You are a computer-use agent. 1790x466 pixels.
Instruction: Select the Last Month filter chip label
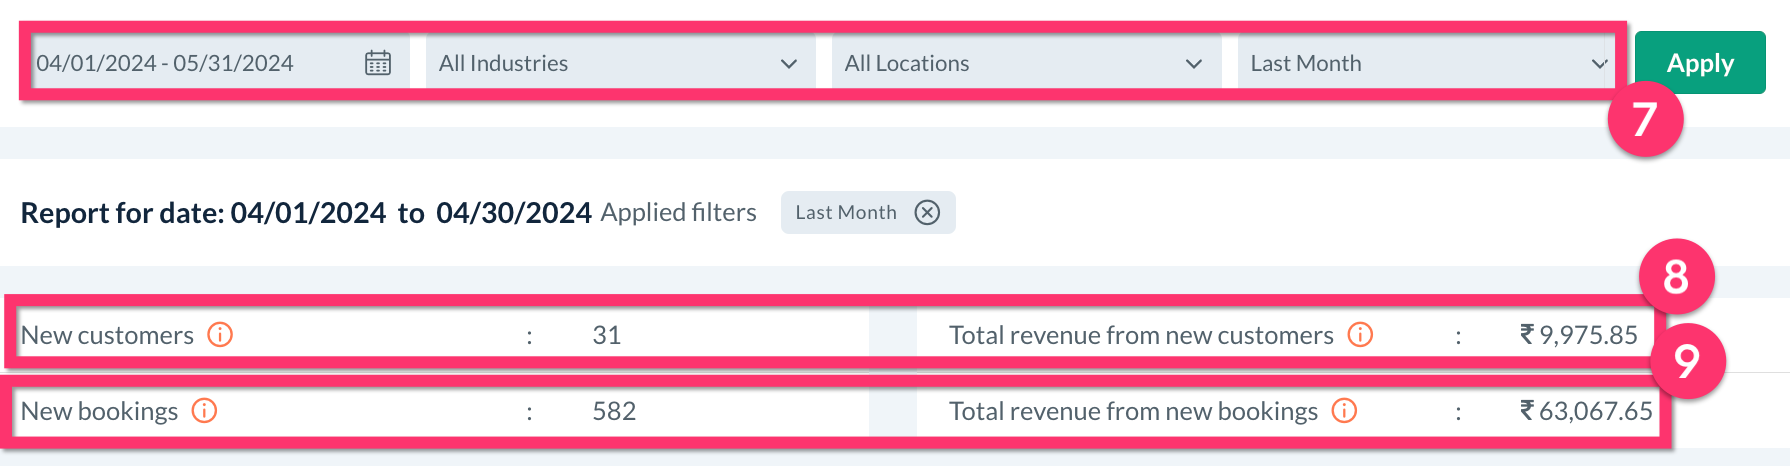click(846, 213)
